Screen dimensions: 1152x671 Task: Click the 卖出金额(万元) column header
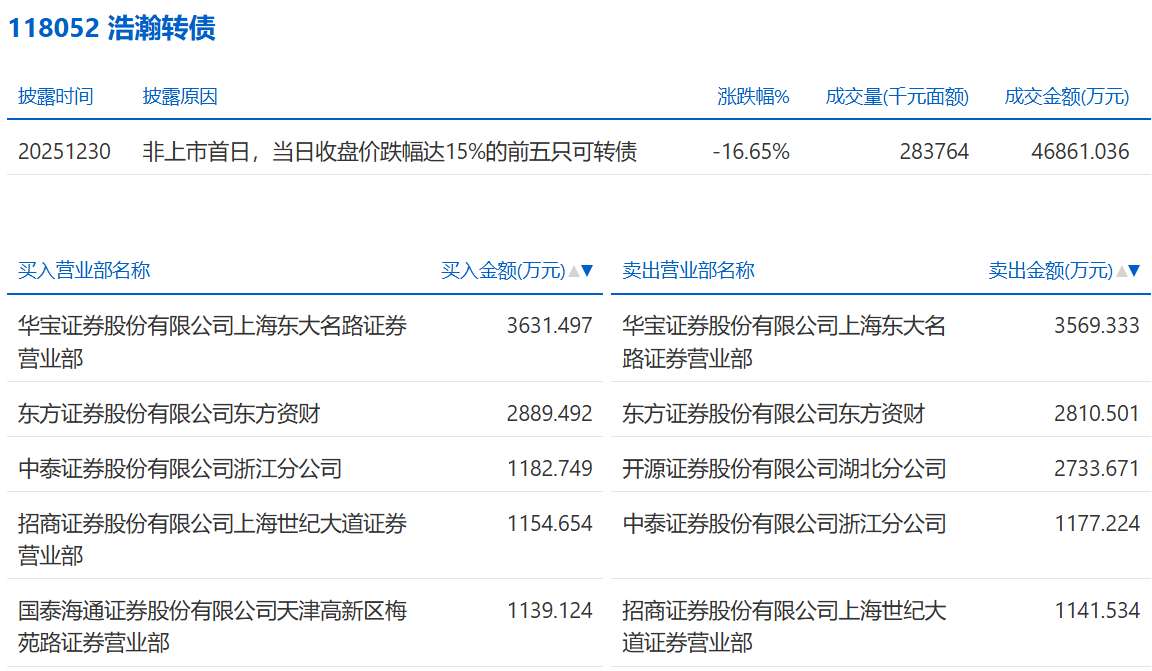pyautogui.click(x=1051, y=270)
